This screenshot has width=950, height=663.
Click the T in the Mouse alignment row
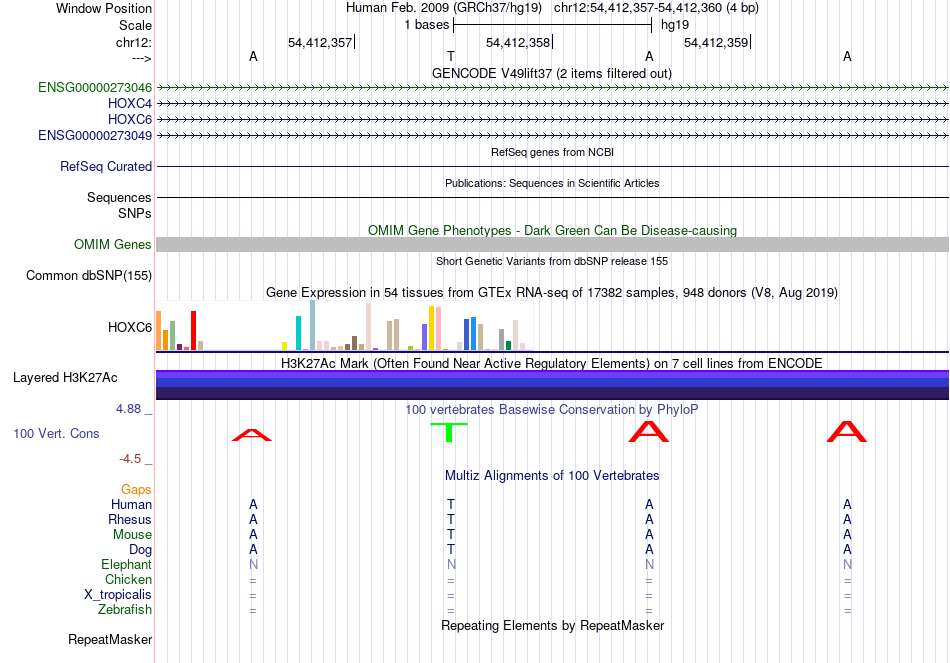[x=451, y=535]
